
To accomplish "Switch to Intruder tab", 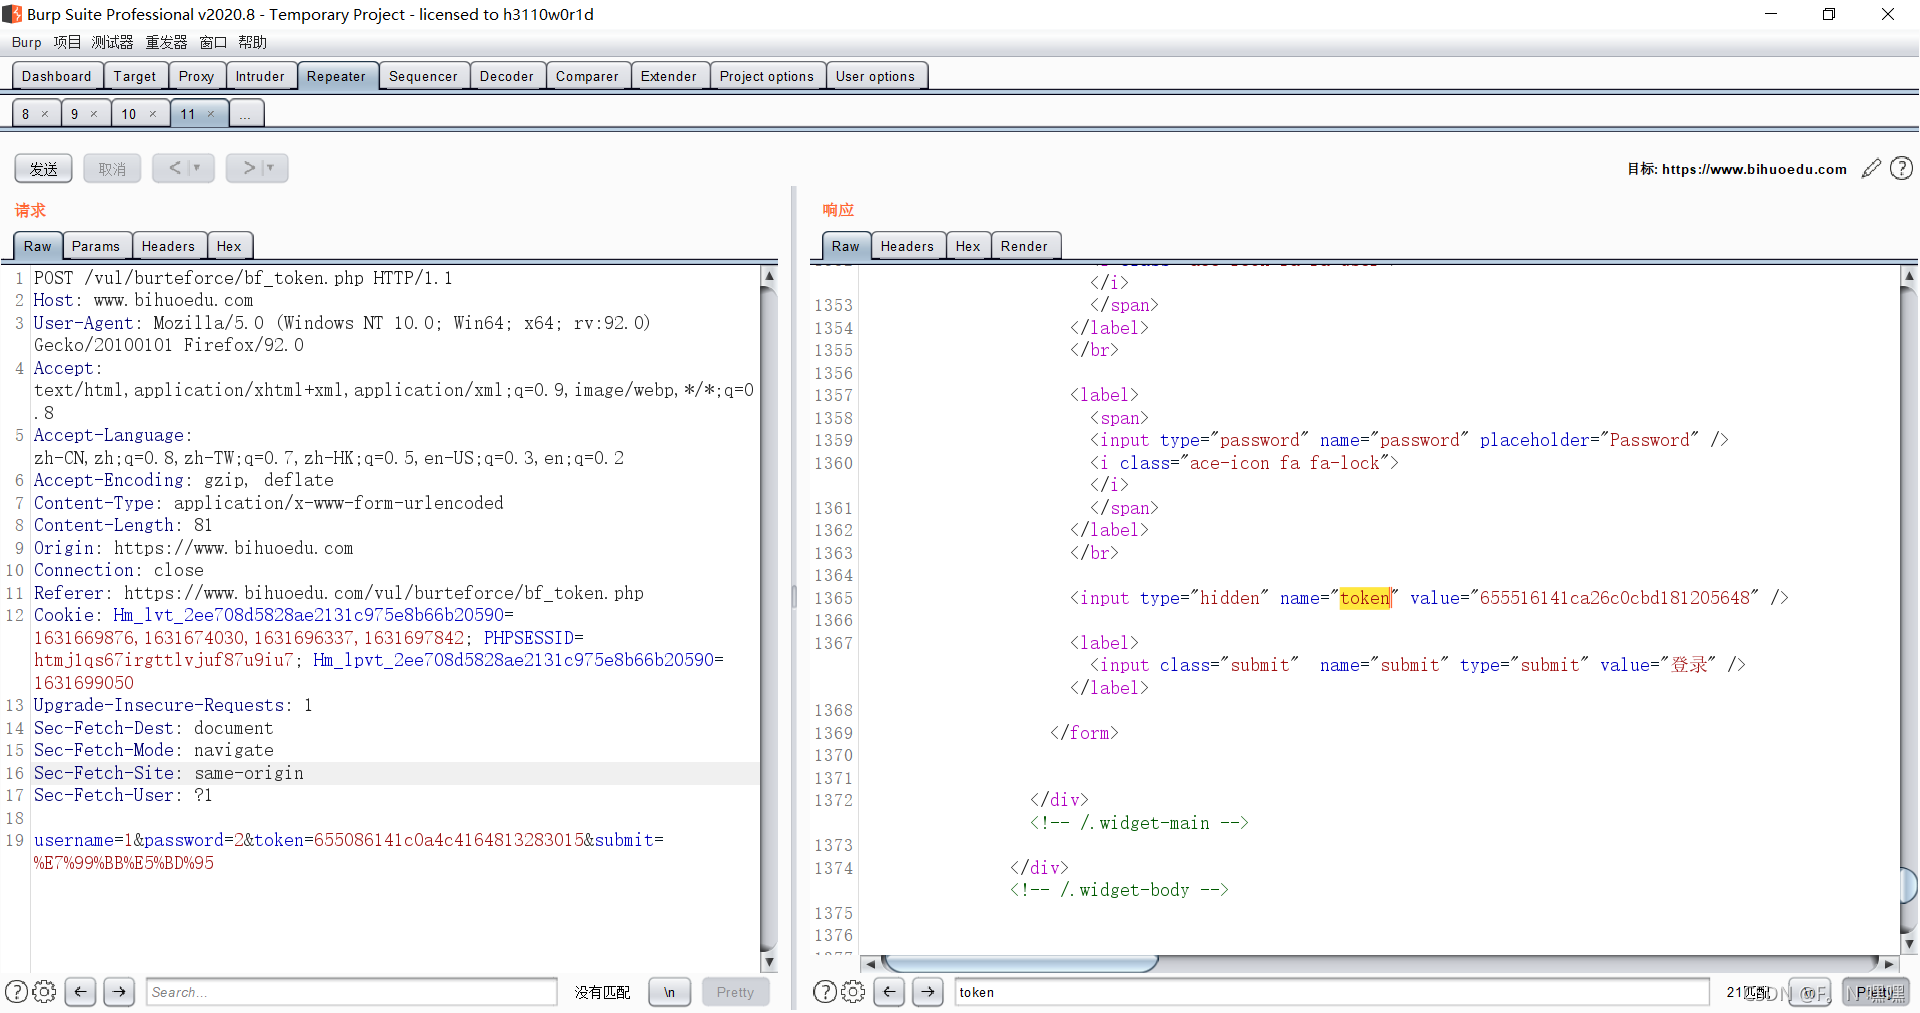I will (260, 76).
